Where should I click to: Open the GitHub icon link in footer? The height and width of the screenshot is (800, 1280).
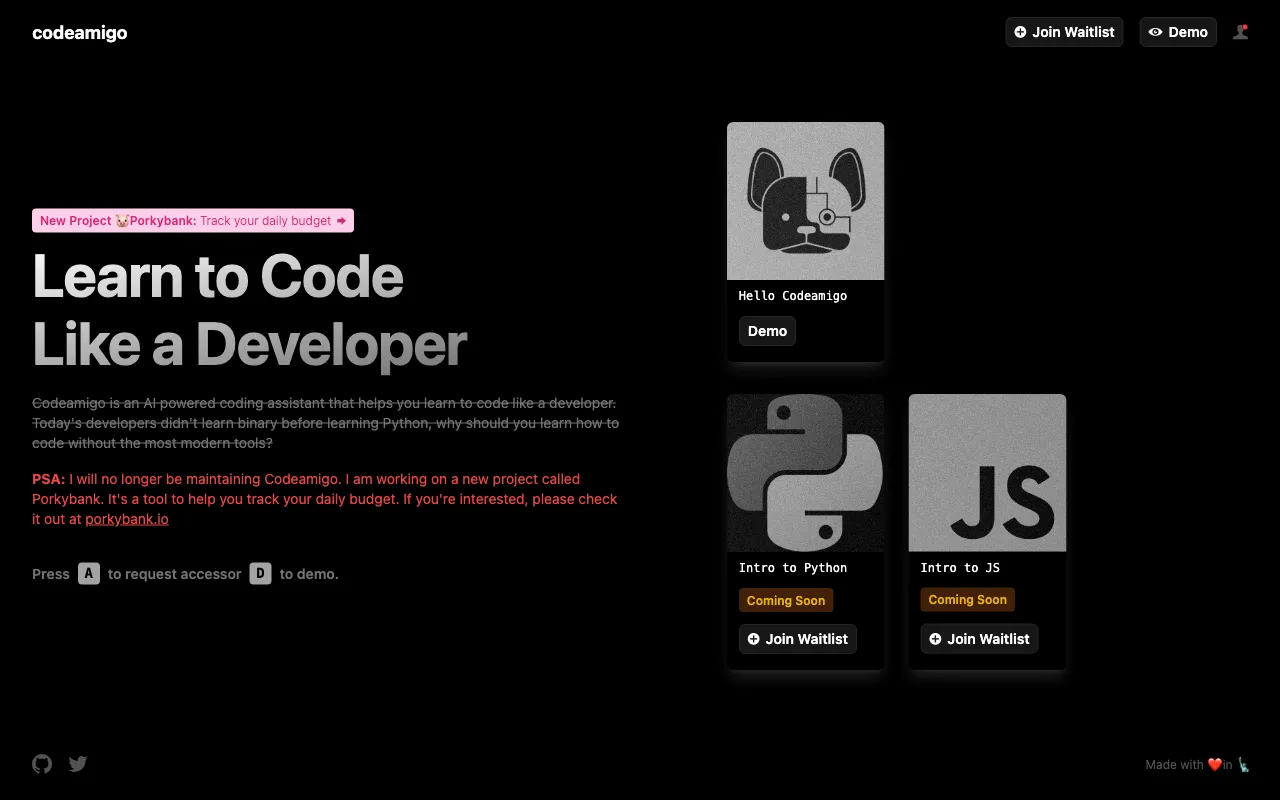[42, 764]
